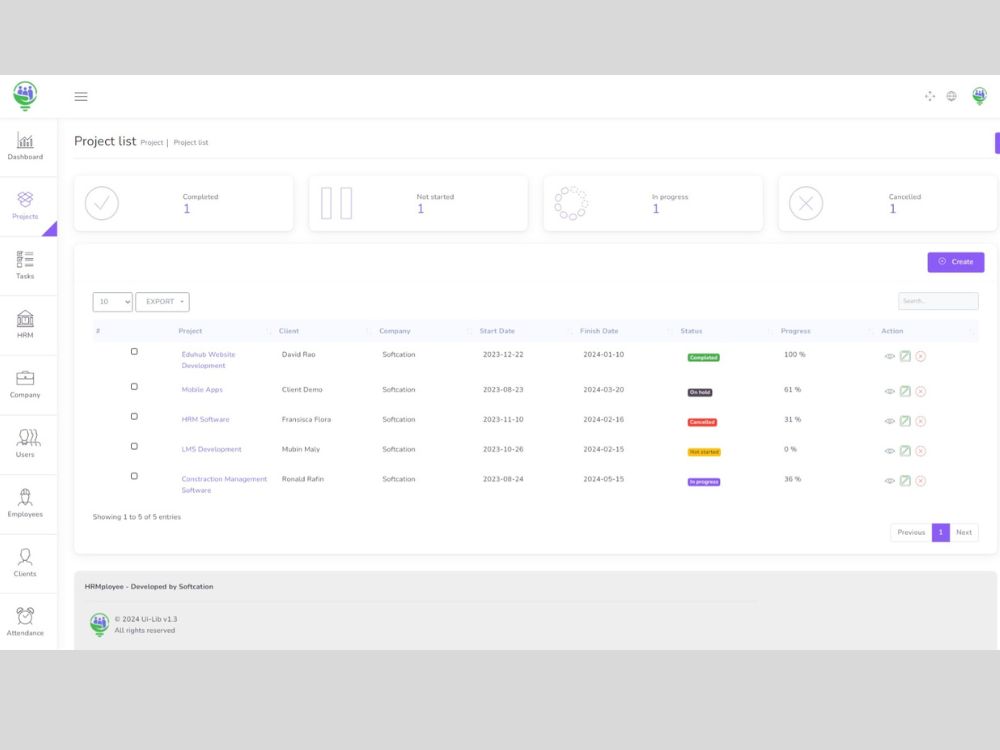Select the Tasks icon in the sidebar
Image resolution: width=1000 pixels, height=750 pixels.
pyautogui.click(x=24, y=263)
